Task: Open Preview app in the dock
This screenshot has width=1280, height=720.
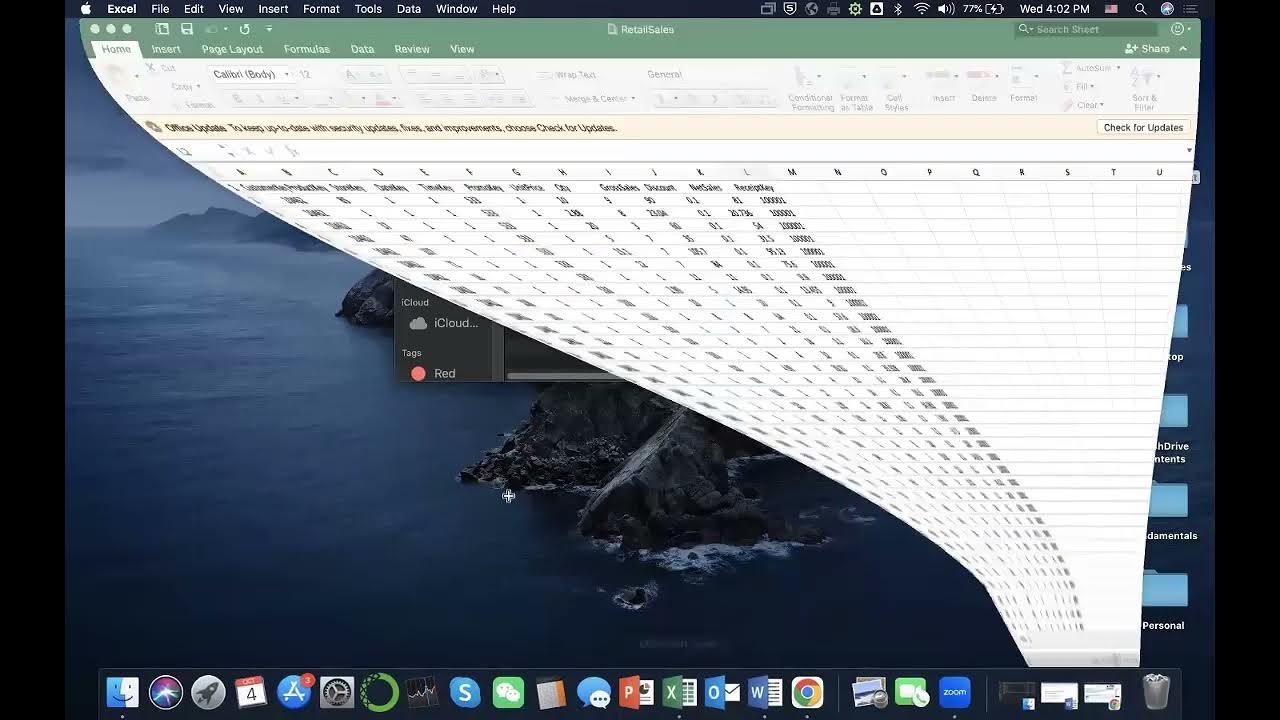Action: pos(869,692)
